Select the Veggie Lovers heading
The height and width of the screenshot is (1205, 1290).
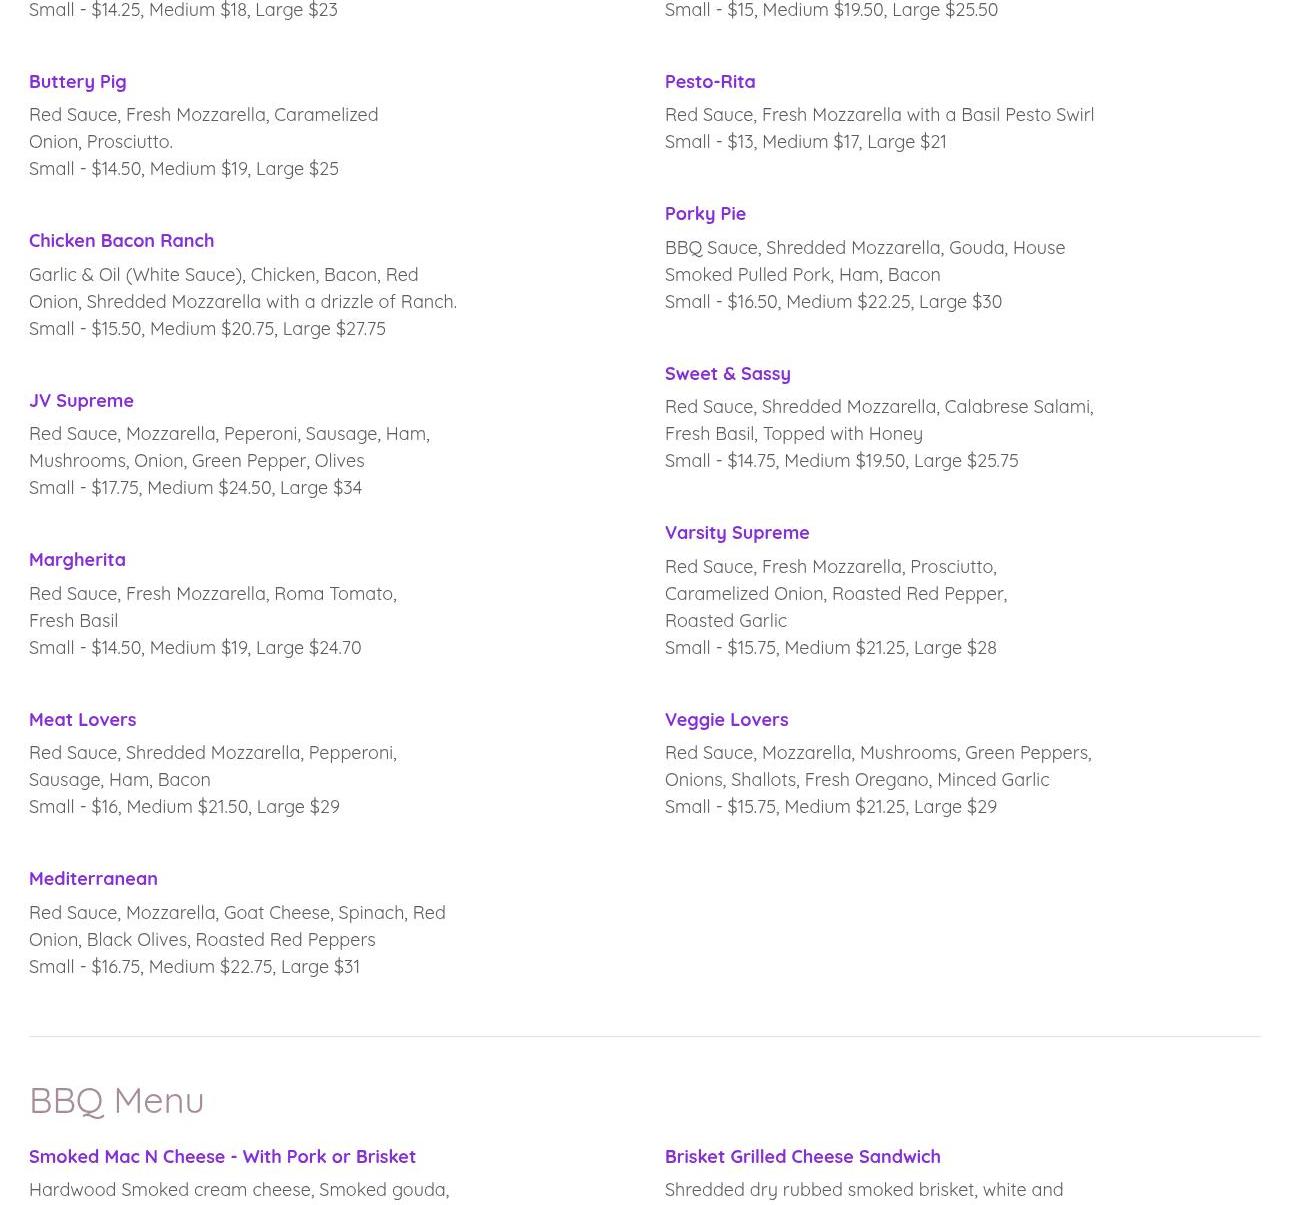pyautogui.click(x=726, y=719)
